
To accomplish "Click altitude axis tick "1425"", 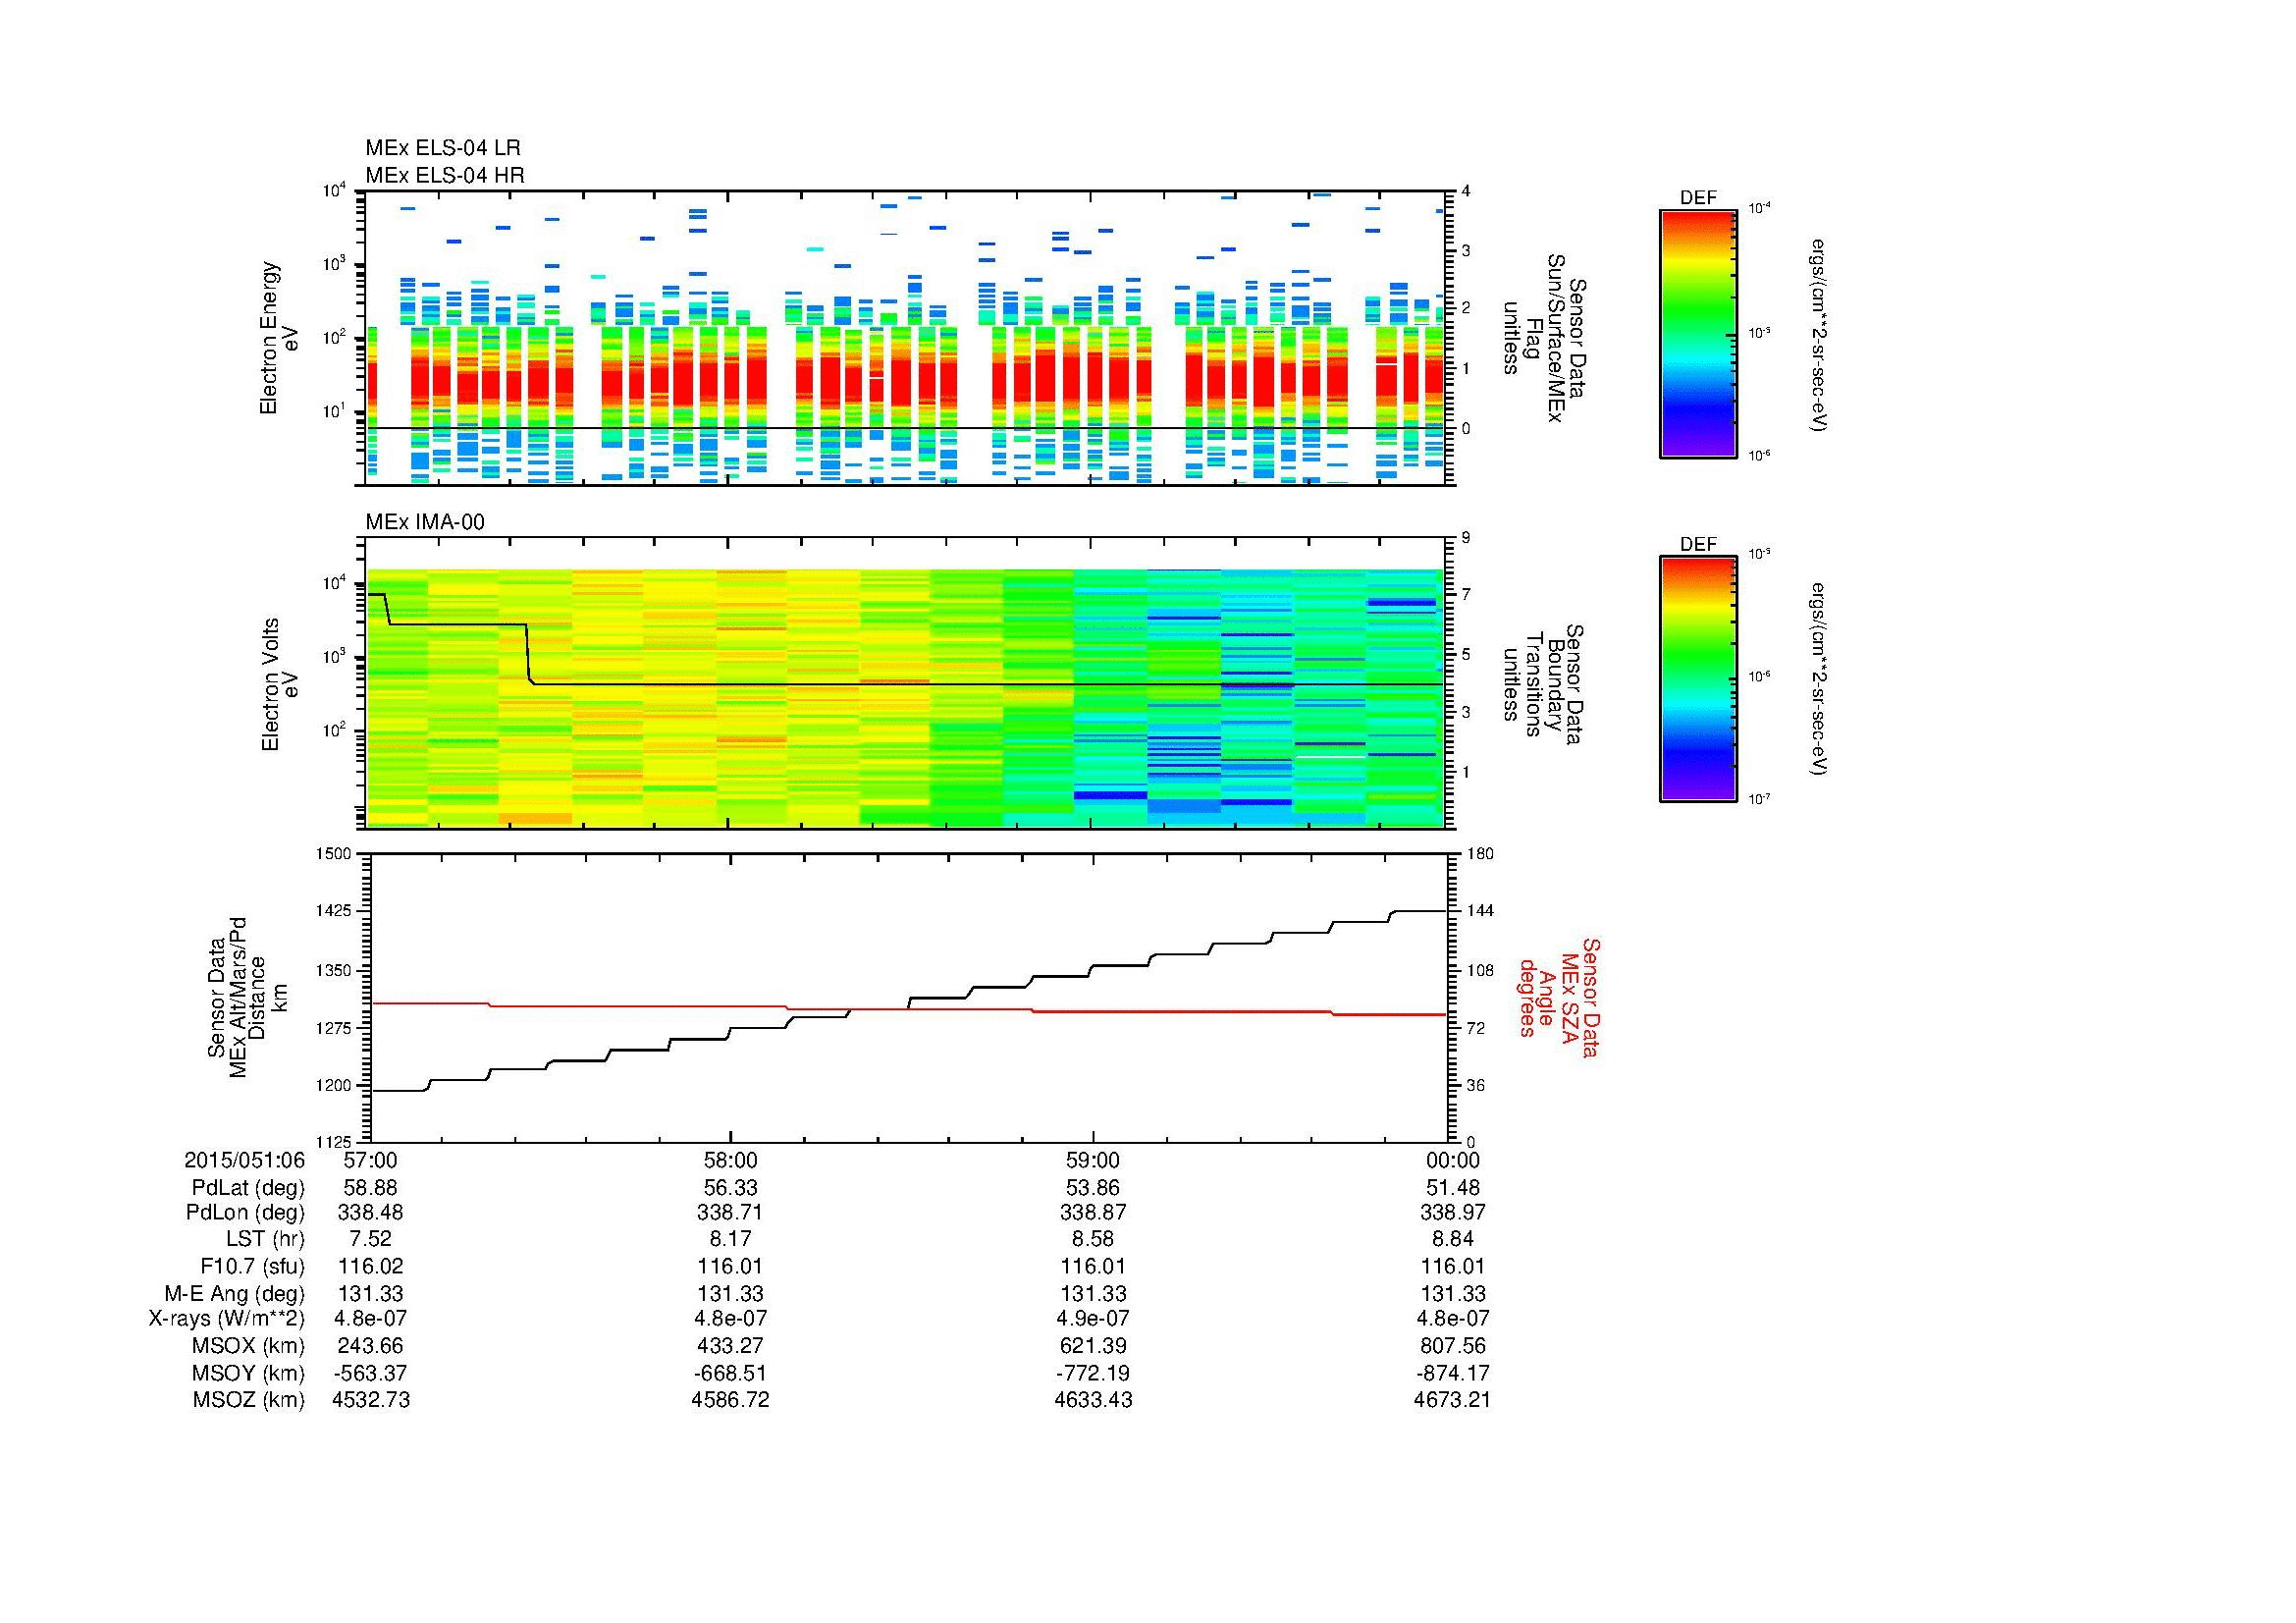I will tap(335, 911).
